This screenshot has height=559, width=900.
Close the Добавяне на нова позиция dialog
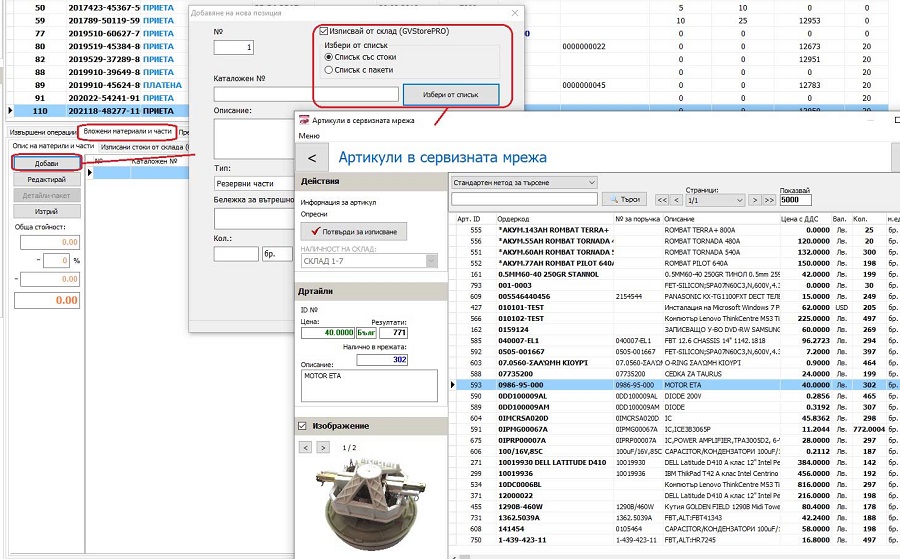(x=515, y=13)
